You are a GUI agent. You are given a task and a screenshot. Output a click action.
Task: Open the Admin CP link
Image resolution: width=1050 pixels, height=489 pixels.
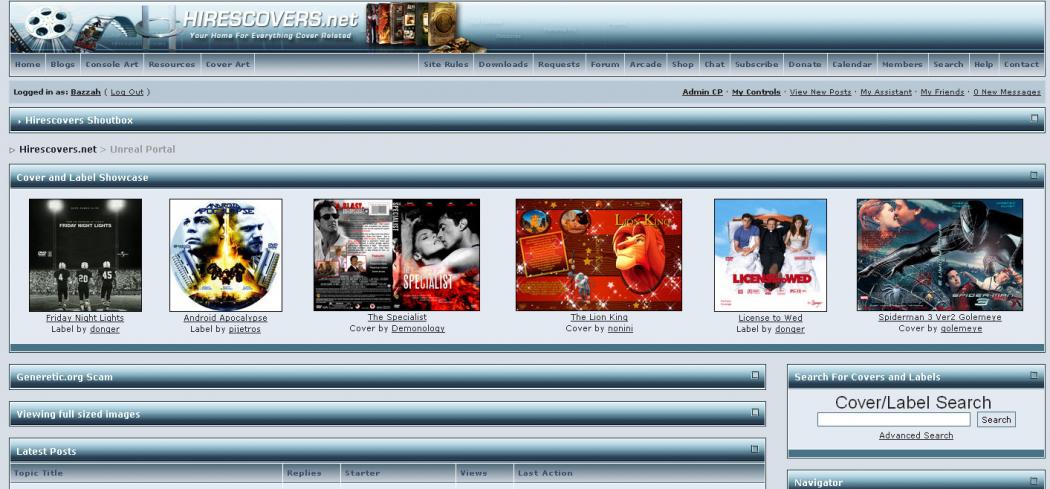click(702, 92)
